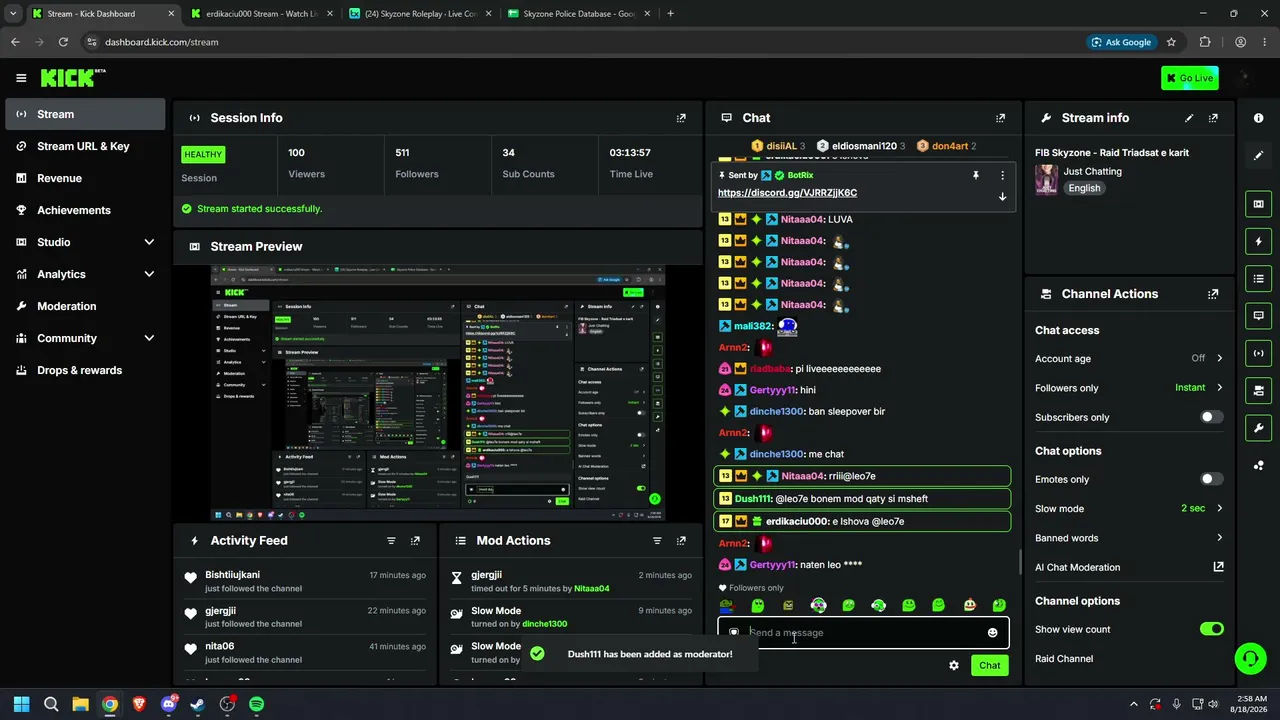Open Stream URL & Key page
This screenshot has width=1280, height=720.
[85, 146]
